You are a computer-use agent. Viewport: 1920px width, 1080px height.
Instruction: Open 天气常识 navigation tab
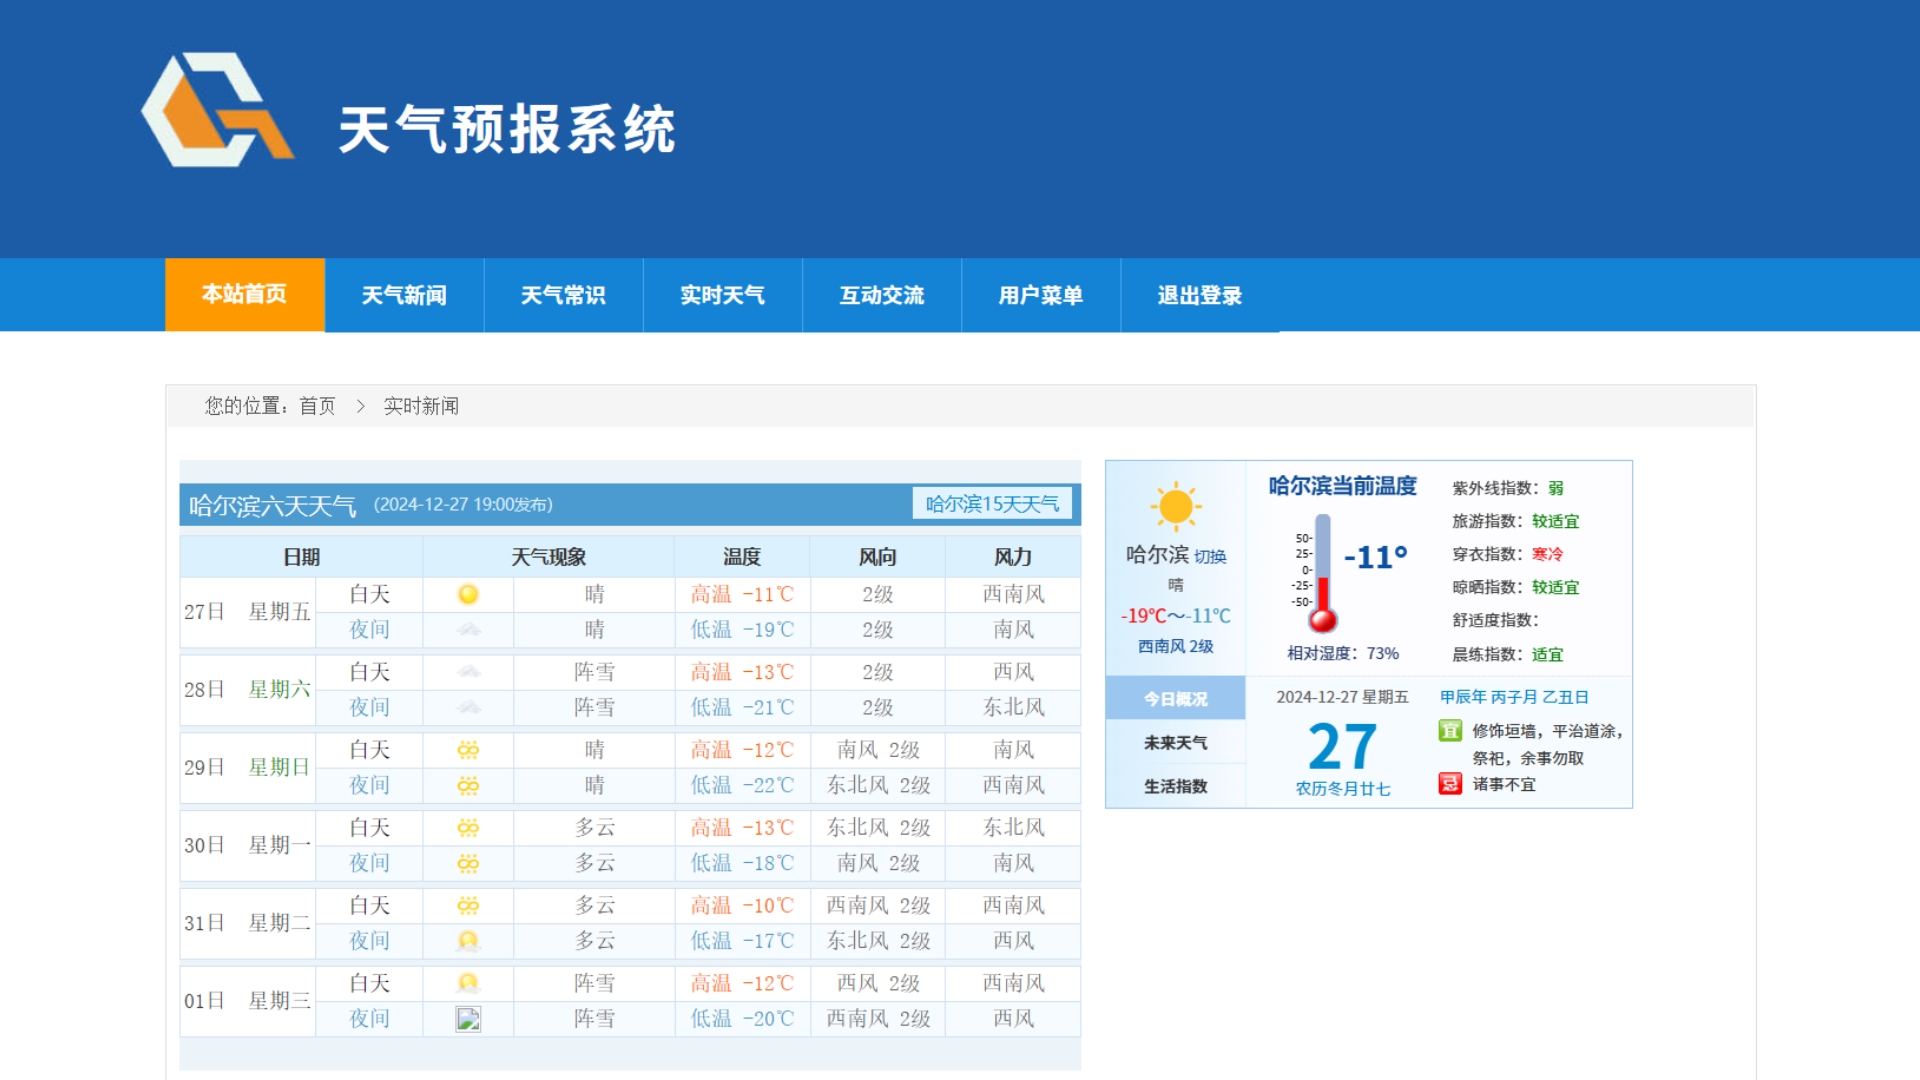563,295
